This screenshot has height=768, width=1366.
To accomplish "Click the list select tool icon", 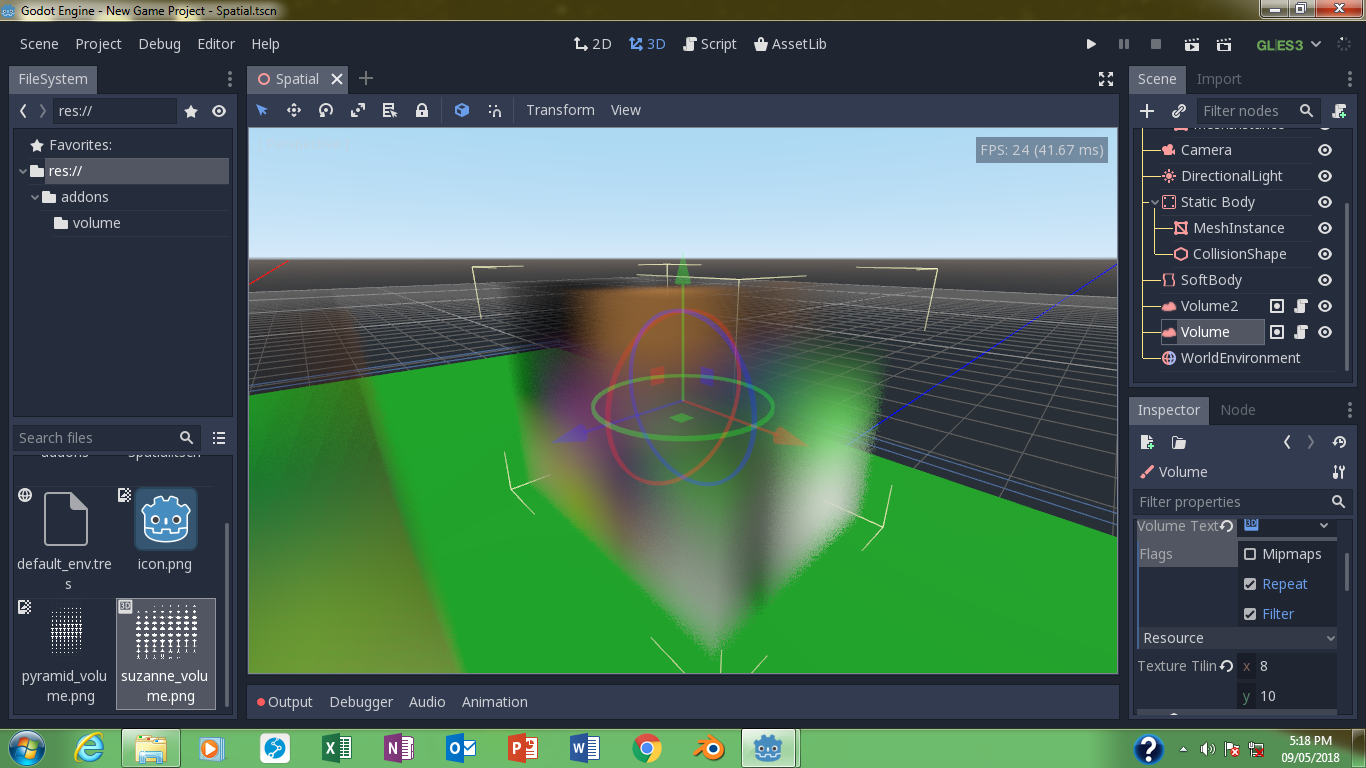I will (390, 110).
